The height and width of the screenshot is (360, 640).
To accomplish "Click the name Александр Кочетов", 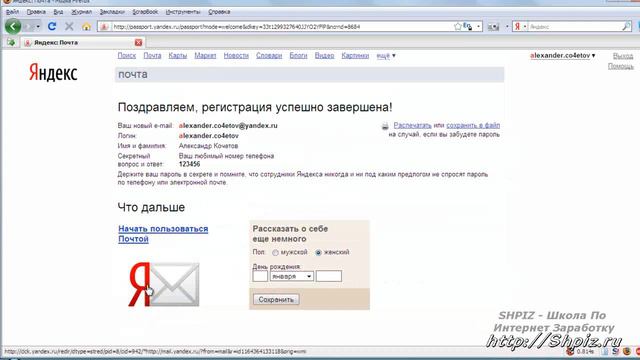I will (x=208, y=146).
